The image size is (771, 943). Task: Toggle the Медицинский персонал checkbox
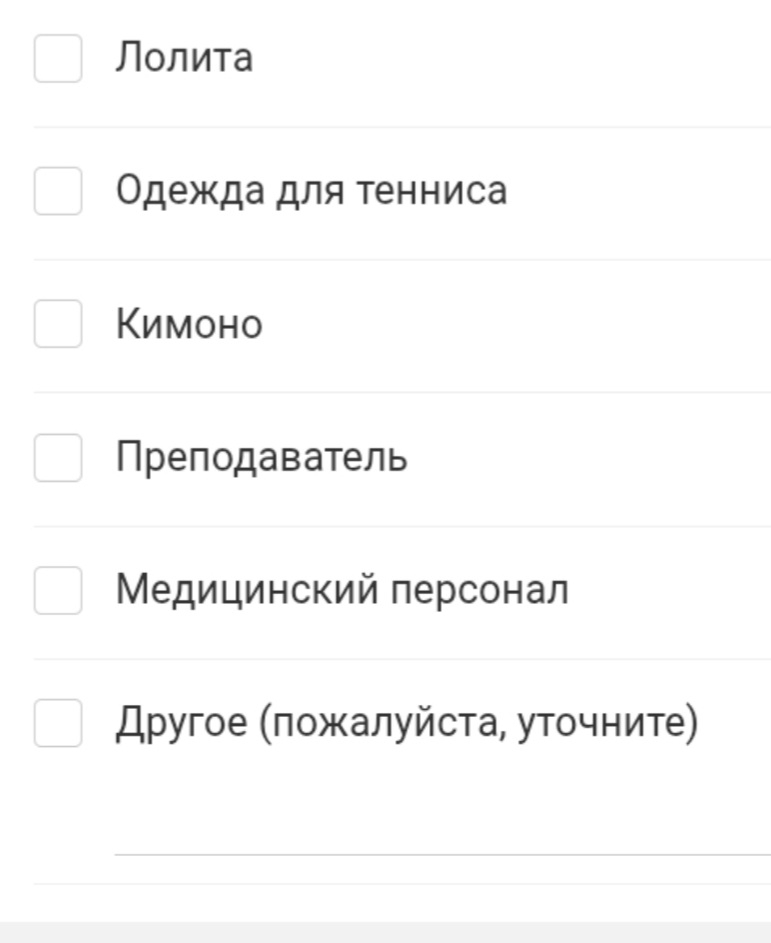click(x=58, y=590)
